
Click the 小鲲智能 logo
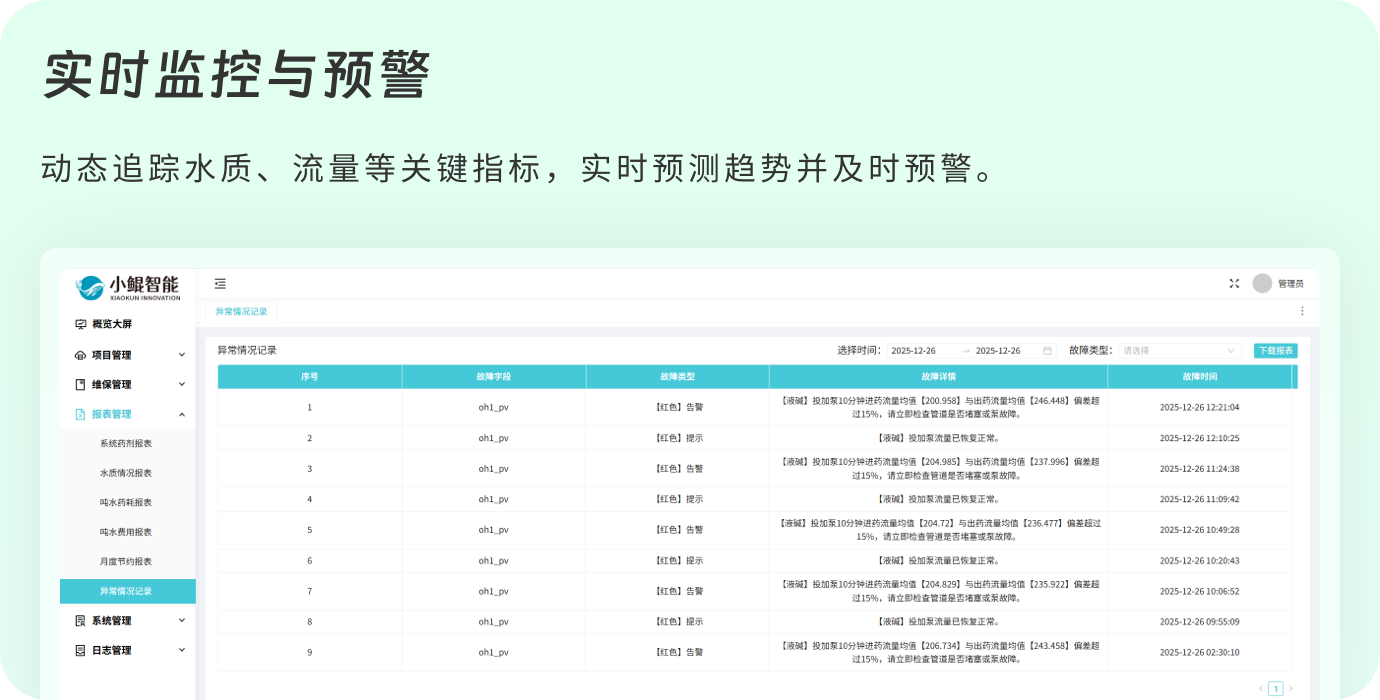(129, 287)
